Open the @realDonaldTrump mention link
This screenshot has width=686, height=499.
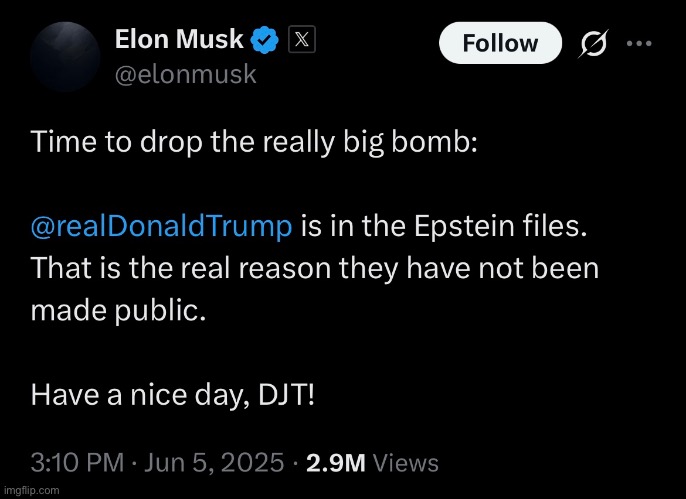(x=162, y=227)
